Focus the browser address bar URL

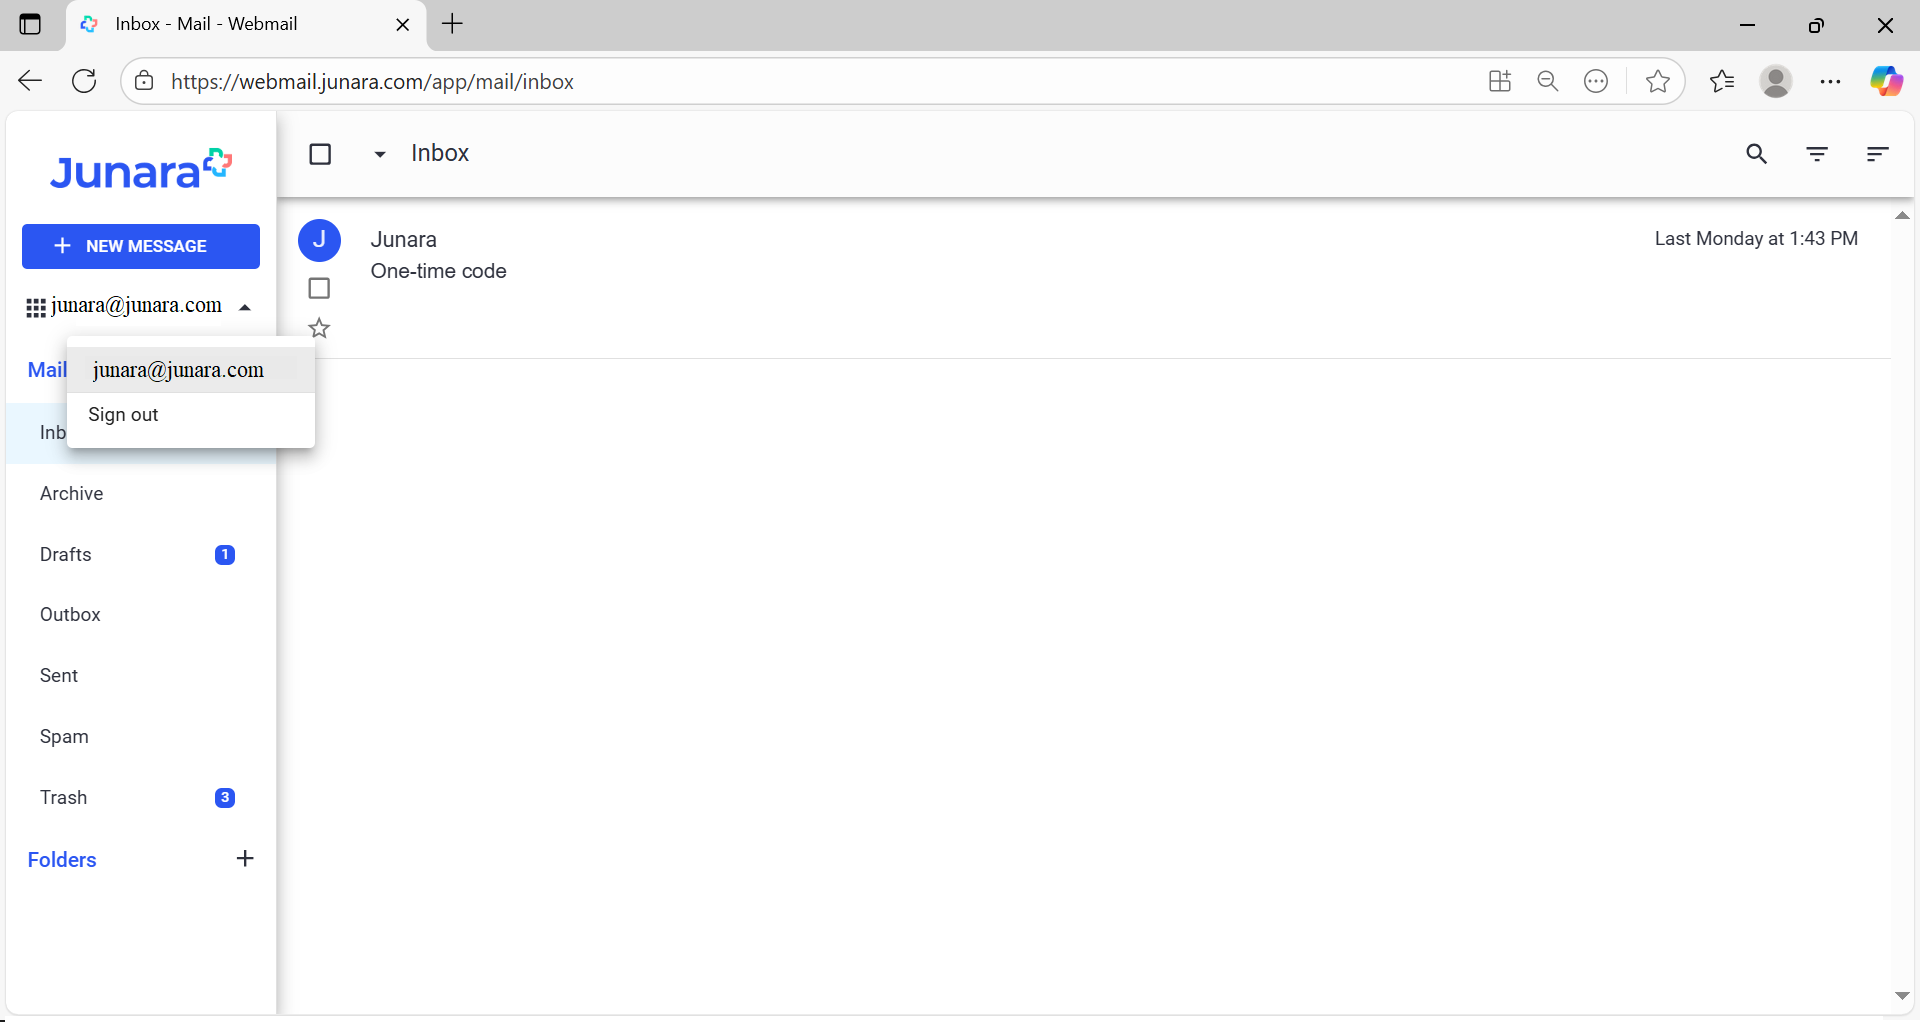[372, 82]
